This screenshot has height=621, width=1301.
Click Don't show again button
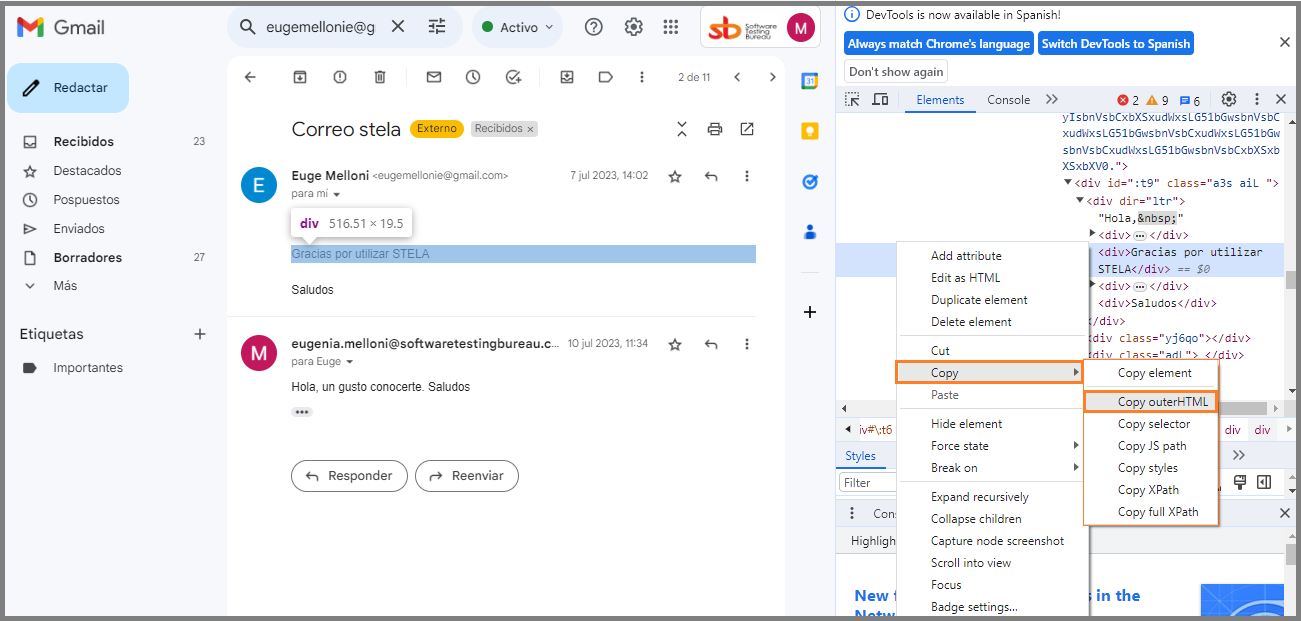pos(896,72)
